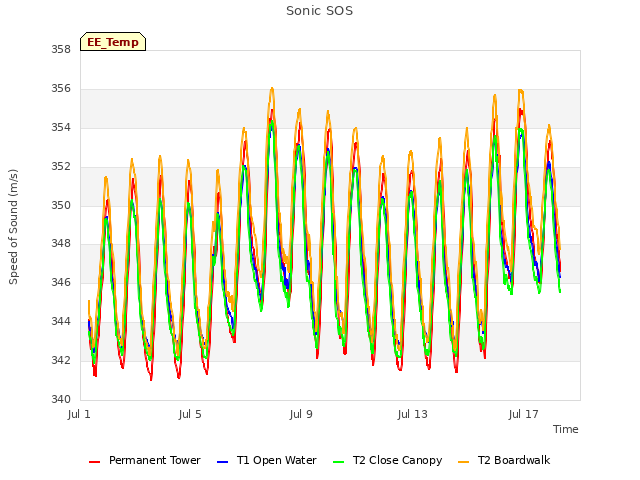Viewport: 640px width, 480px height.
Task: Click the Jul 5 x-axis tick label
Action: tap(190, 414)
